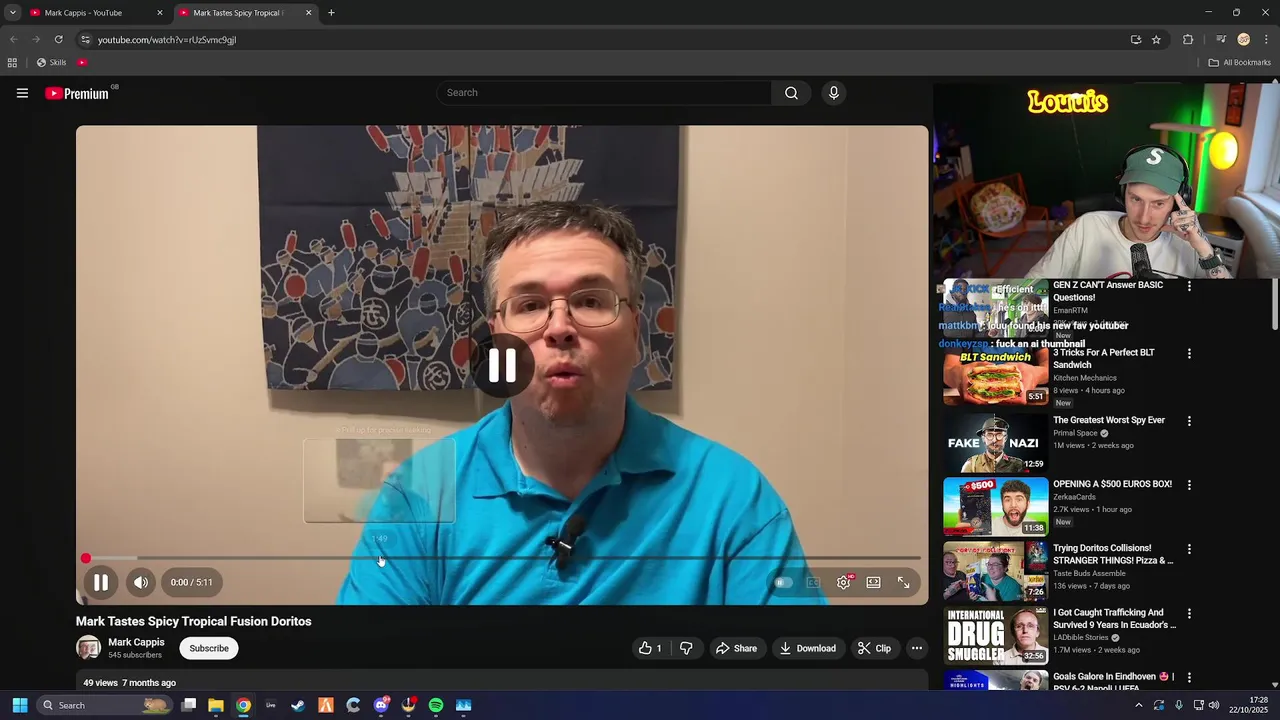Like the video with thumbs up

651,648
